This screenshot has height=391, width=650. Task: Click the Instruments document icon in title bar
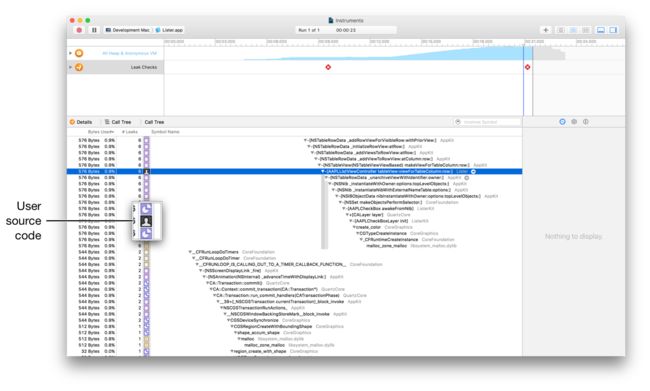331,20
